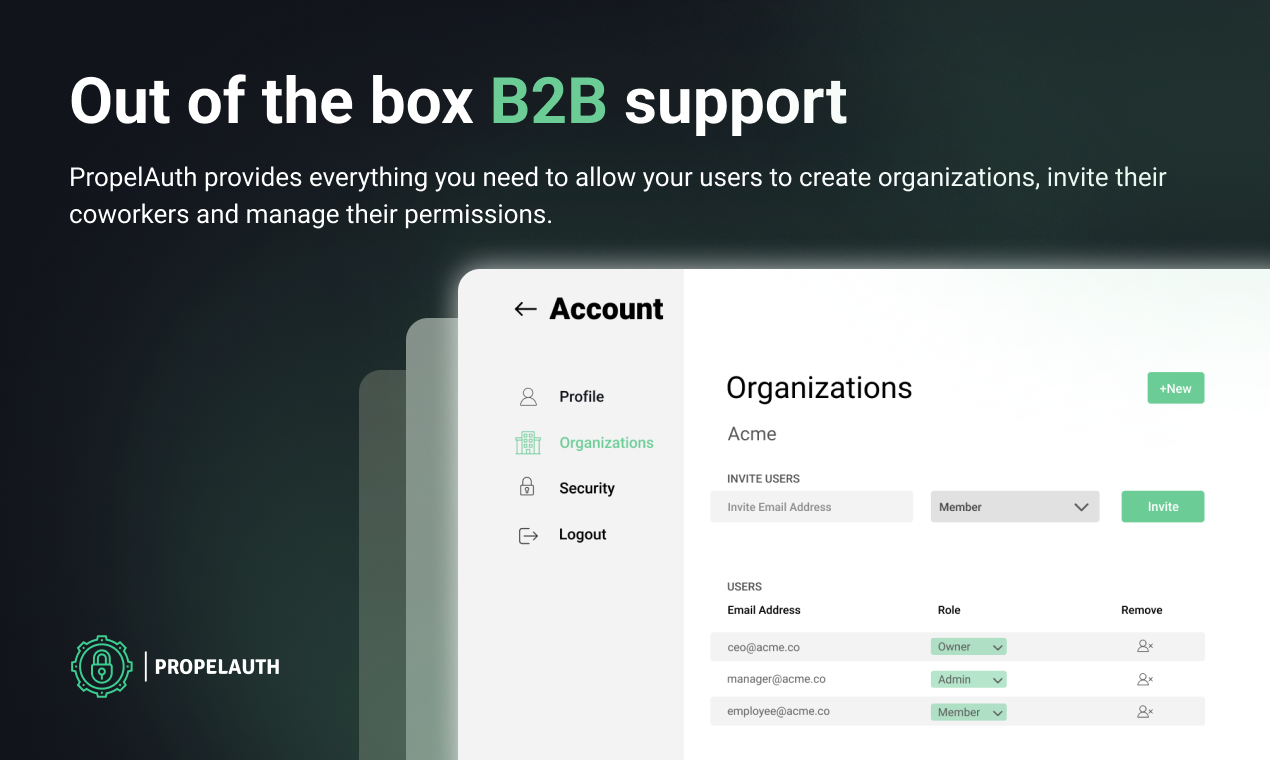
Task: Click the Organizations building icon
Action: (x=528, y=443)
